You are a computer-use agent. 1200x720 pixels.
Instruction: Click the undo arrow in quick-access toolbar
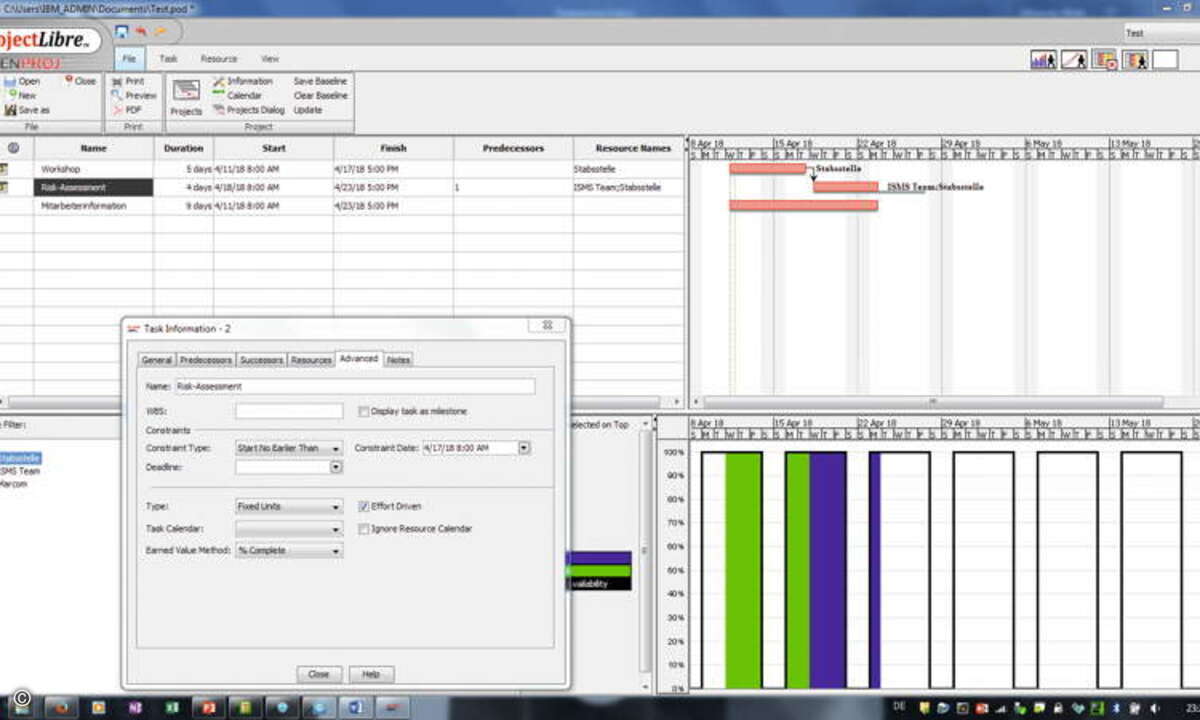[141, 32]
